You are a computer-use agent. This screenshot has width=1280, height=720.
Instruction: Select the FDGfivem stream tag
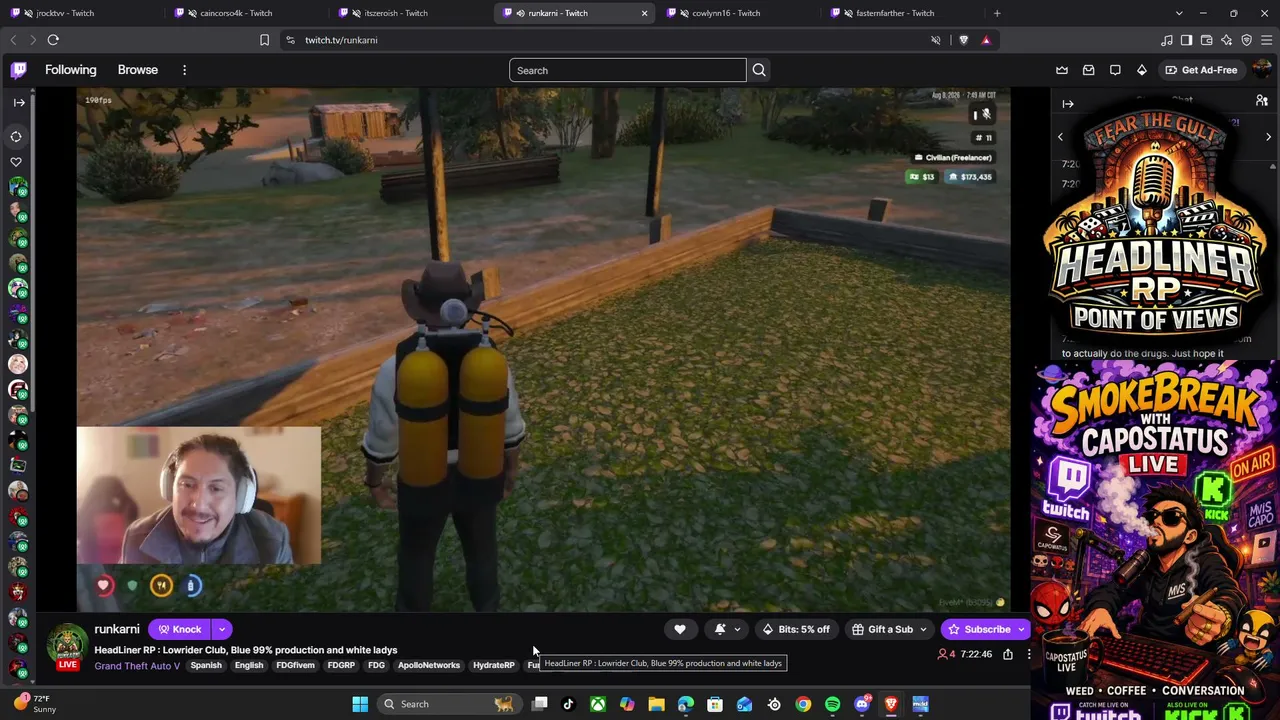coord(295,666)
